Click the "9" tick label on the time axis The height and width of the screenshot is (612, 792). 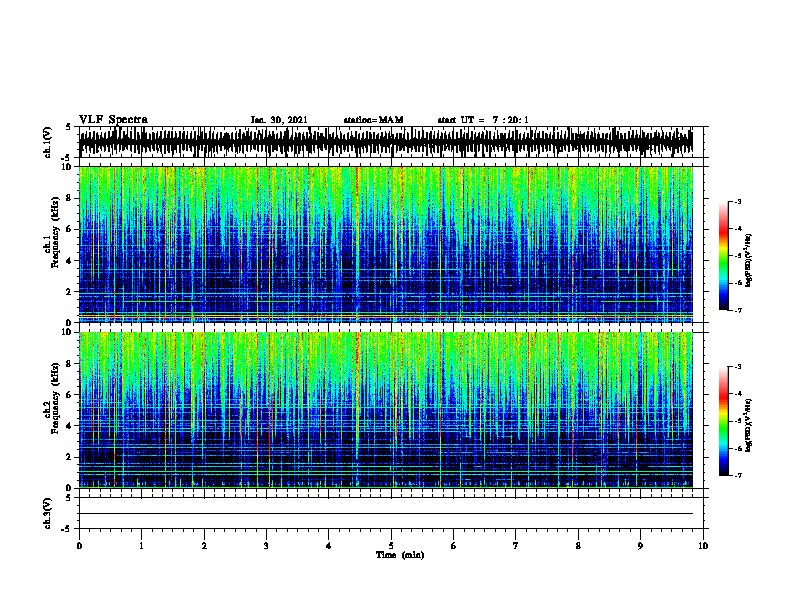pos(640,546)
